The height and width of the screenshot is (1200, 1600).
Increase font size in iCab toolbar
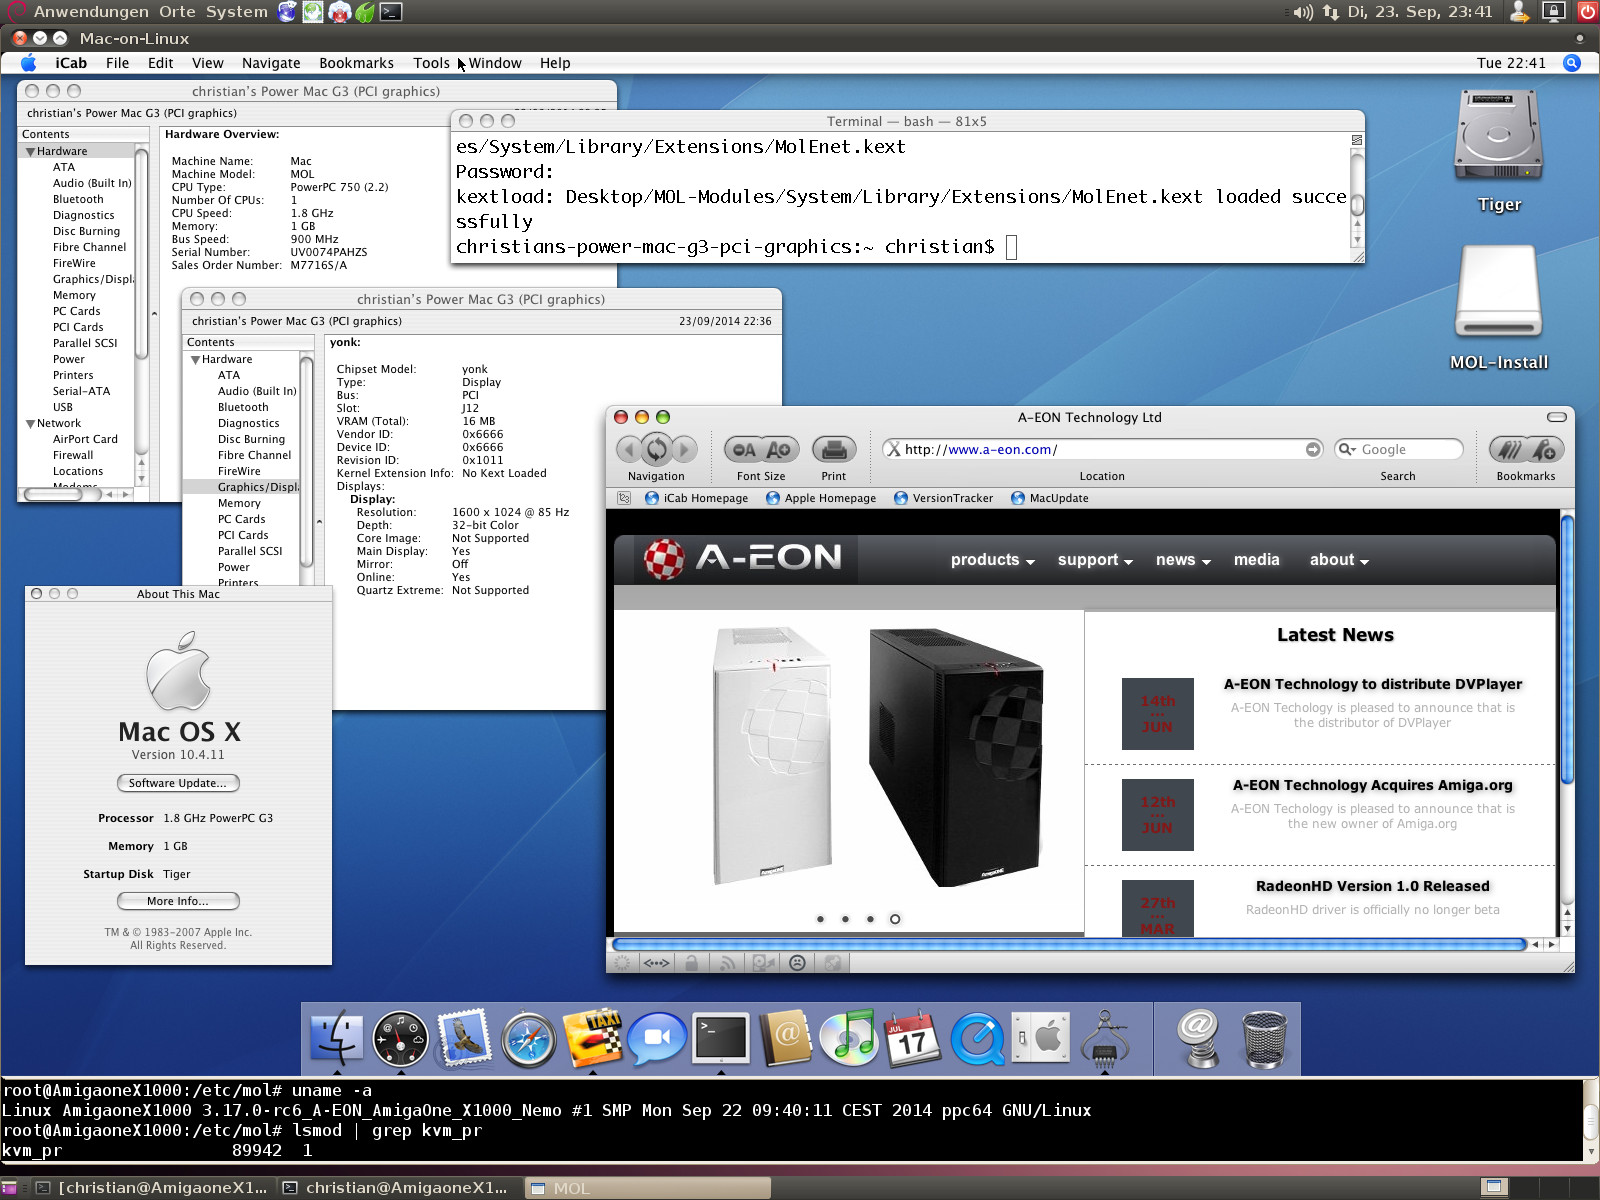tap(780, 450)
